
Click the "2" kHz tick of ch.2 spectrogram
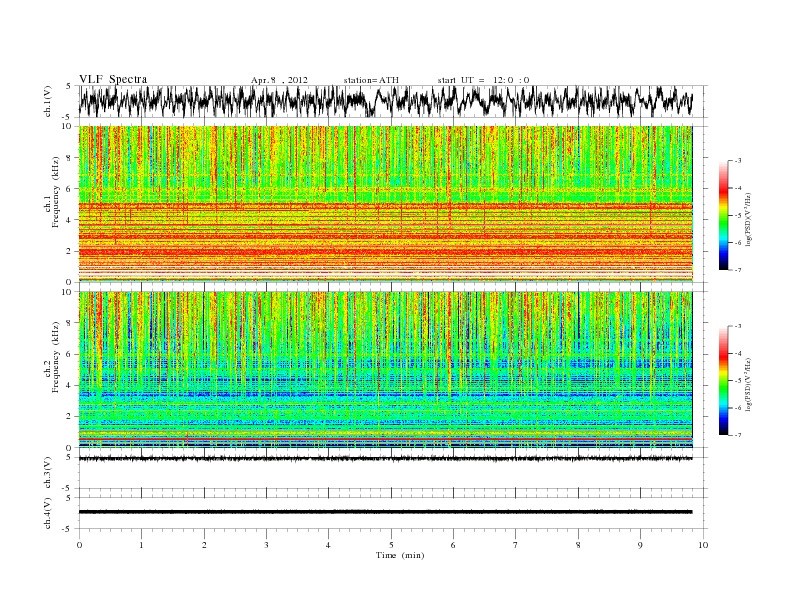click(69, 417)
